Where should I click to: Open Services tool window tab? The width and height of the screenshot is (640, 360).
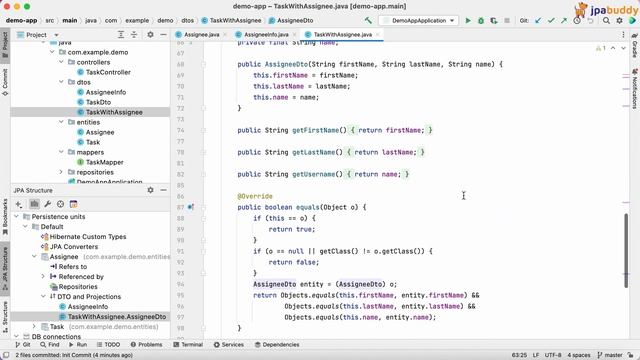(229, 344)
